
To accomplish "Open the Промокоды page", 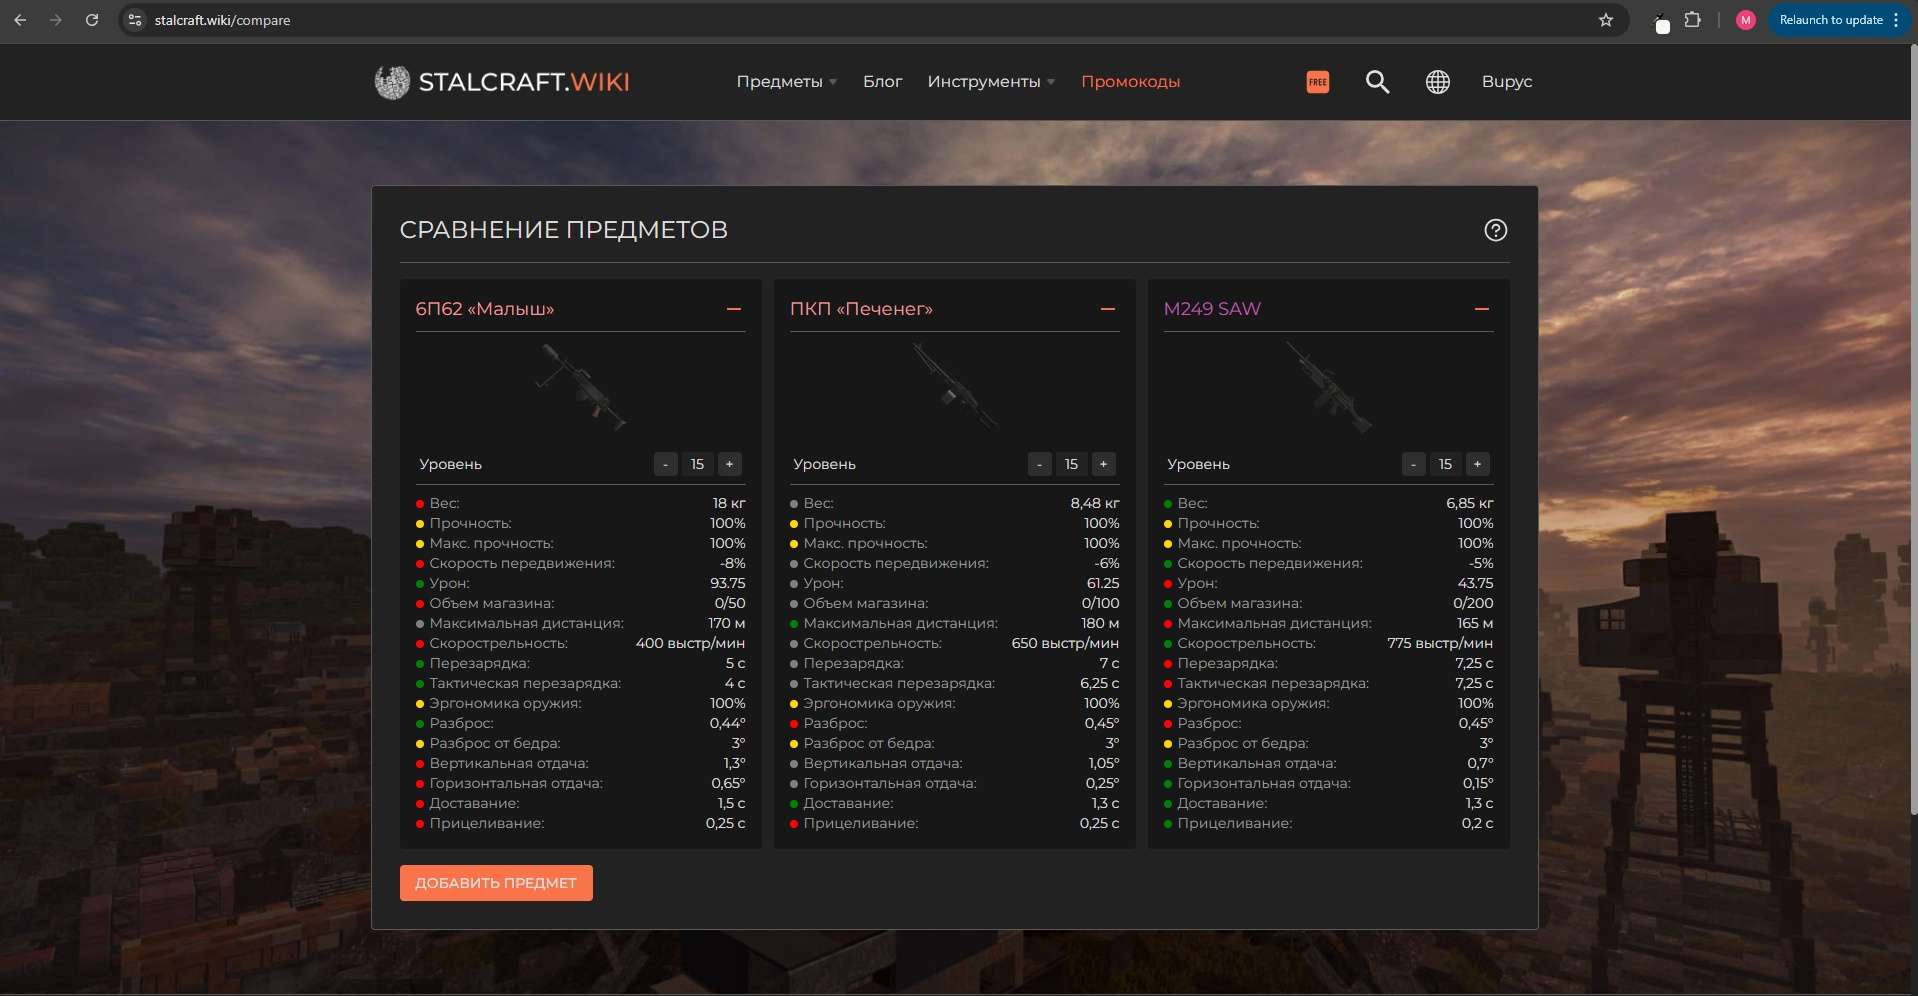I will coord(1130,82).
